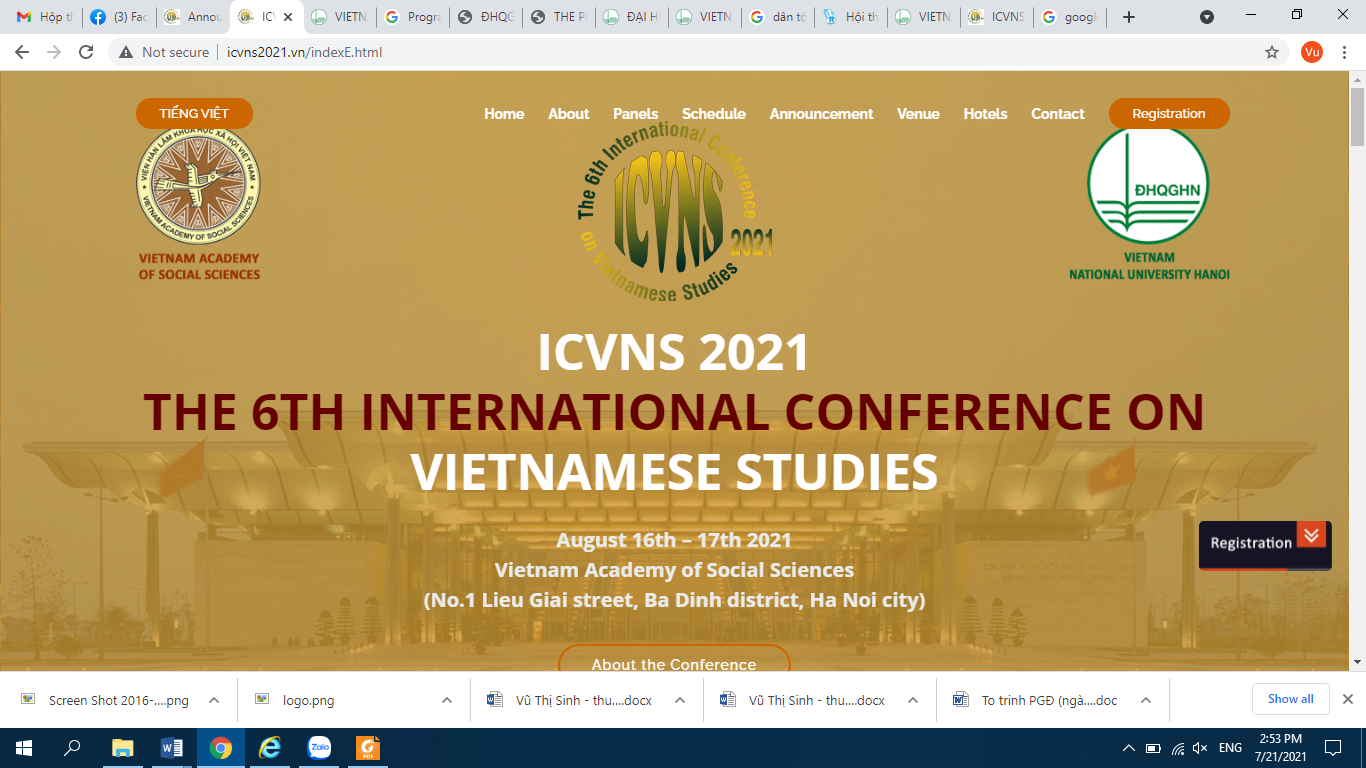Viewport: 1366px width, 768px height.
Task: Expand options for first Vũ Thị Sinh docx
Action: coord(680,700)
